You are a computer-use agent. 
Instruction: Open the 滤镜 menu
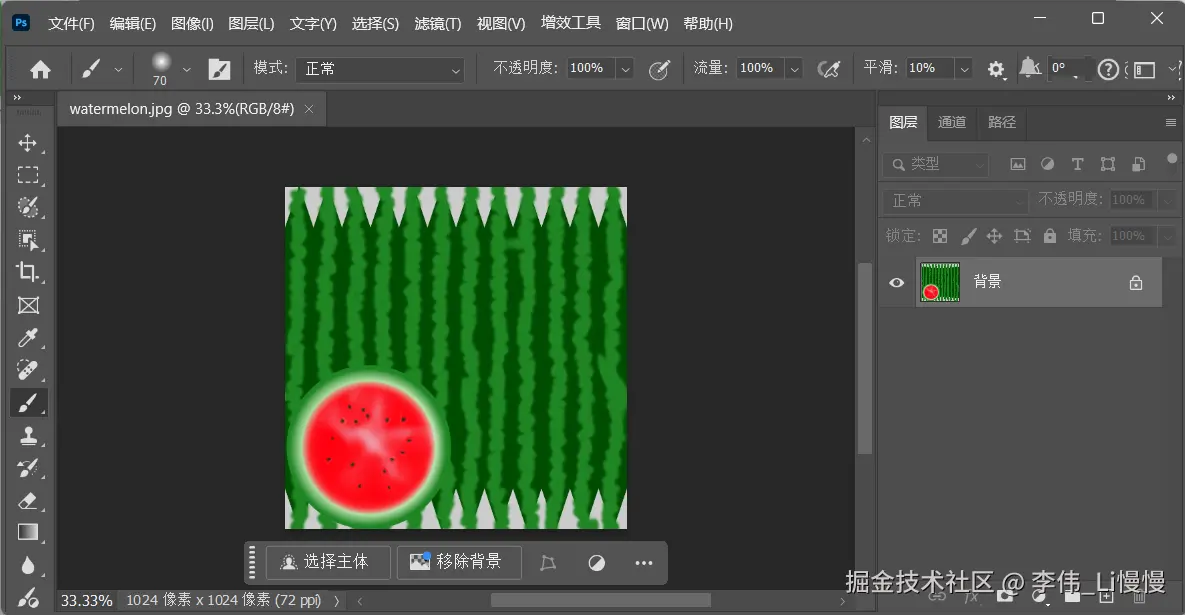point(436,23)
